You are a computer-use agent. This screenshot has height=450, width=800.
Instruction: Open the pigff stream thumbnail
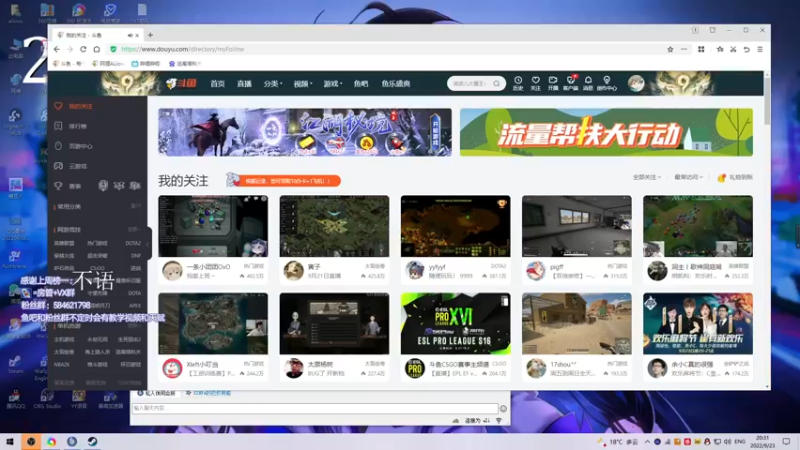click(x=577, y=226)
